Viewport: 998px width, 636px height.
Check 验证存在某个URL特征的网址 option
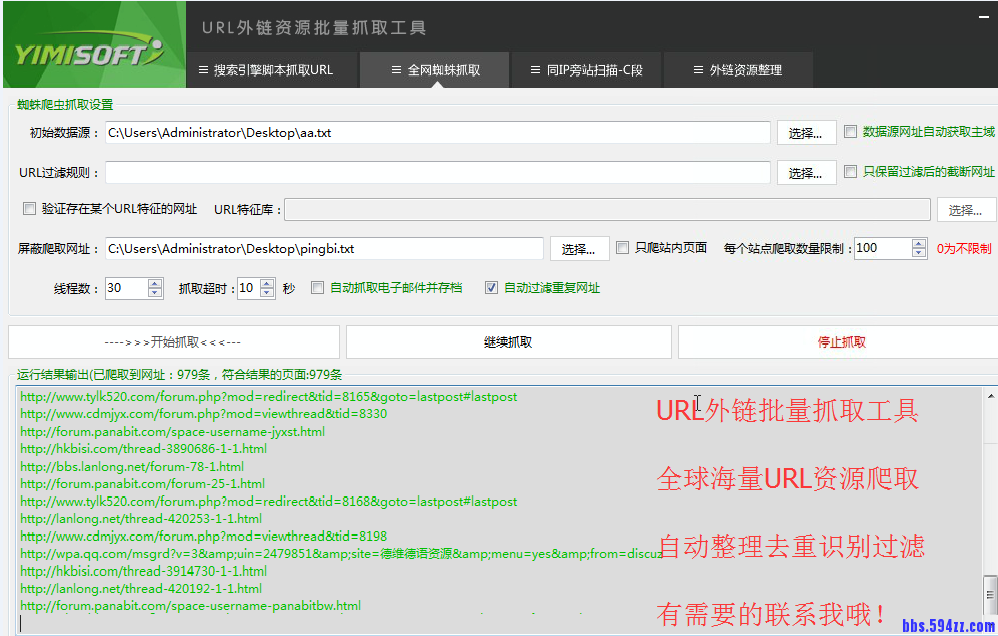29,208
